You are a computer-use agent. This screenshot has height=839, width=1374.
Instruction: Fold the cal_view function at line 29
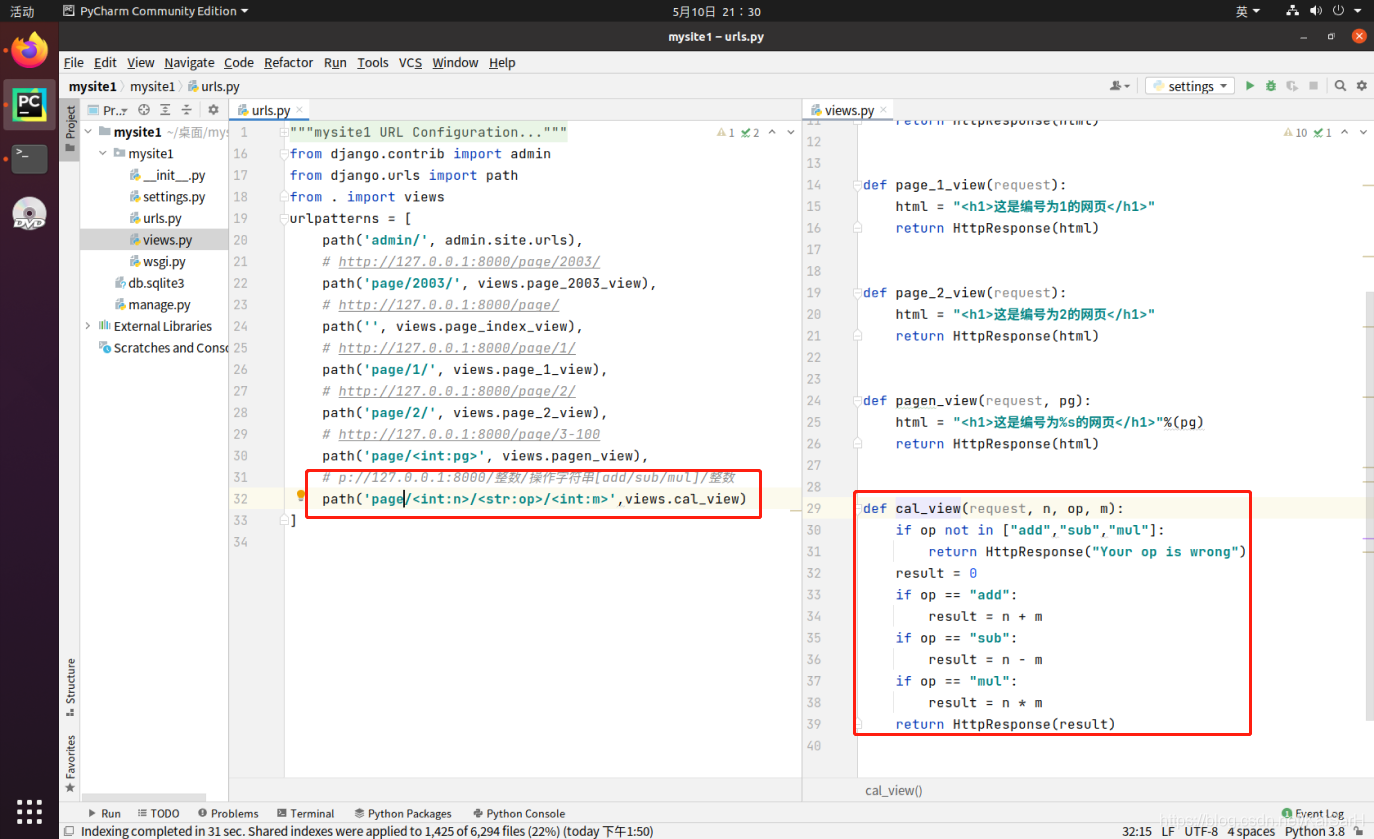click(x=858, y=508)
